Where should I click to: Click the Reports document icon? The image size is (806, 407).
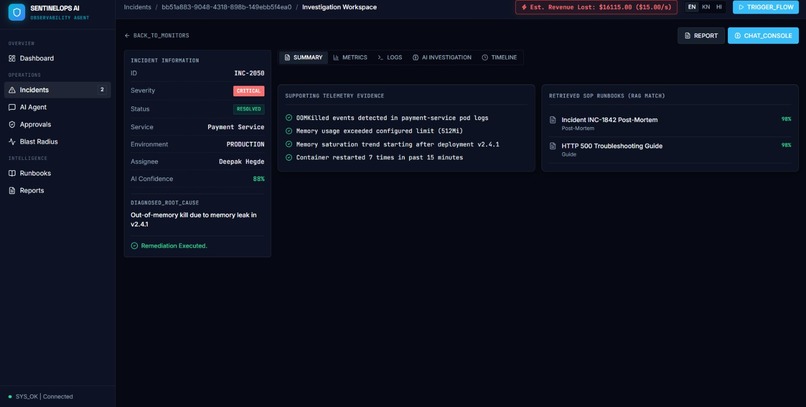click(x=12, y=191)
